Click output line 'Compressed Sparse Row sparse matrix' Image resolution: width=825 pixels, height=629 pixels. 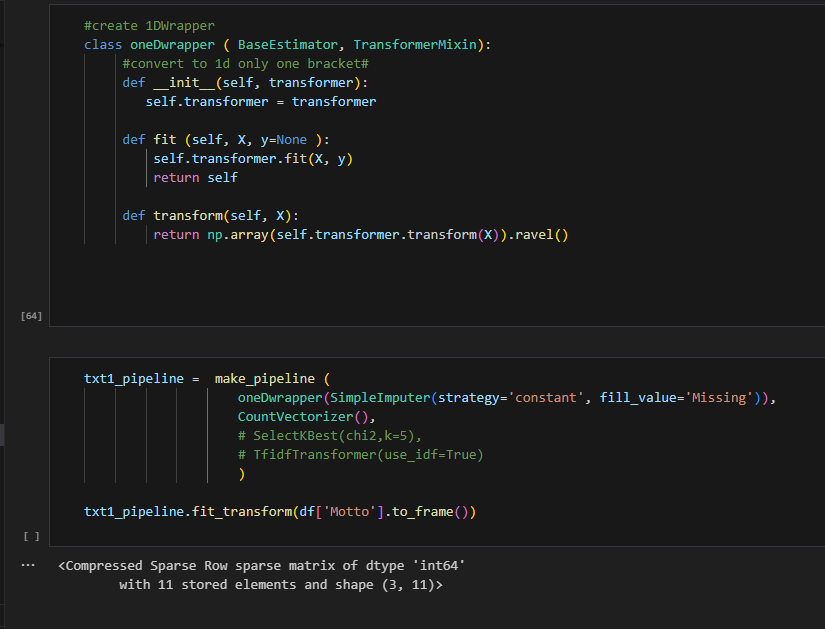click(261, 566)
